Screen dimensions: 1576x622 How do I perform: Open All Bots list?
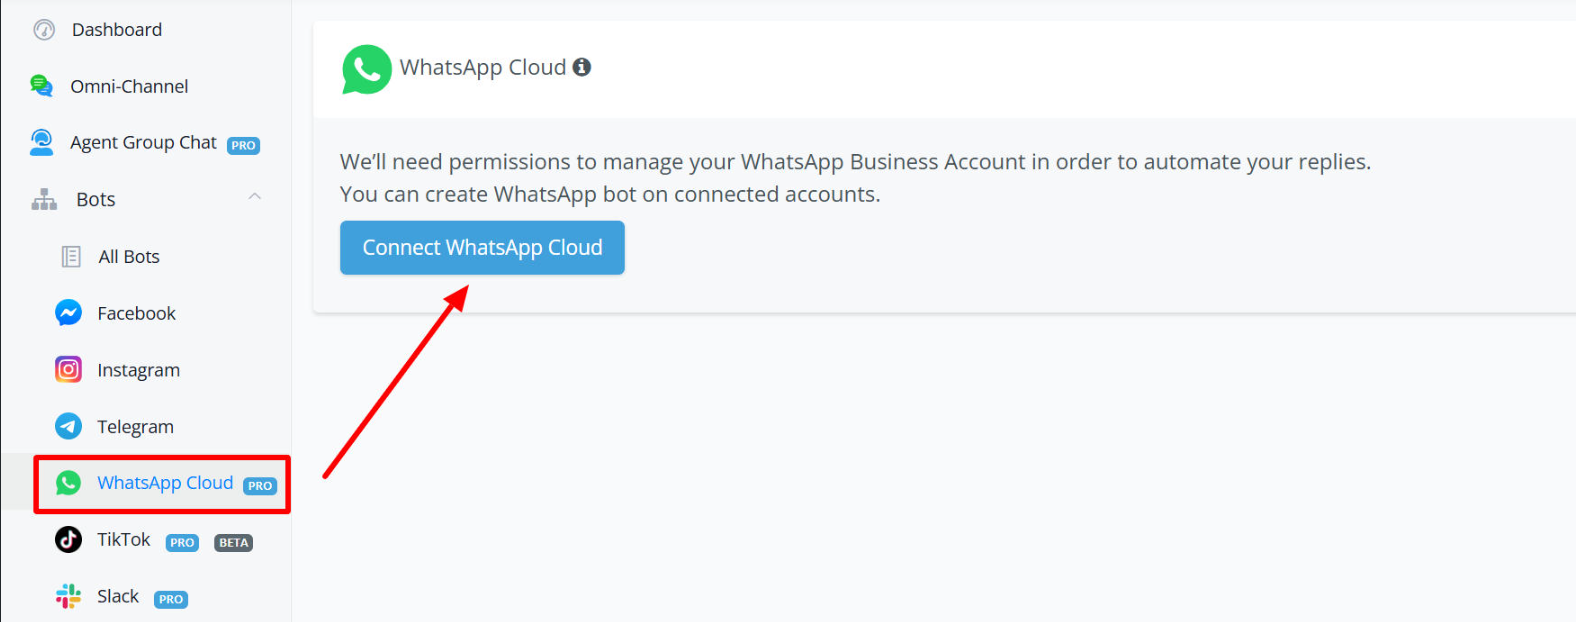point(129,257)
